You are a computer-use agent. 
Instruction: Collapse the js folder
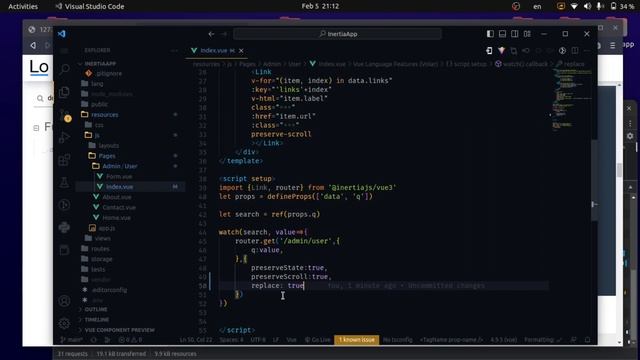tap(97, 135)
